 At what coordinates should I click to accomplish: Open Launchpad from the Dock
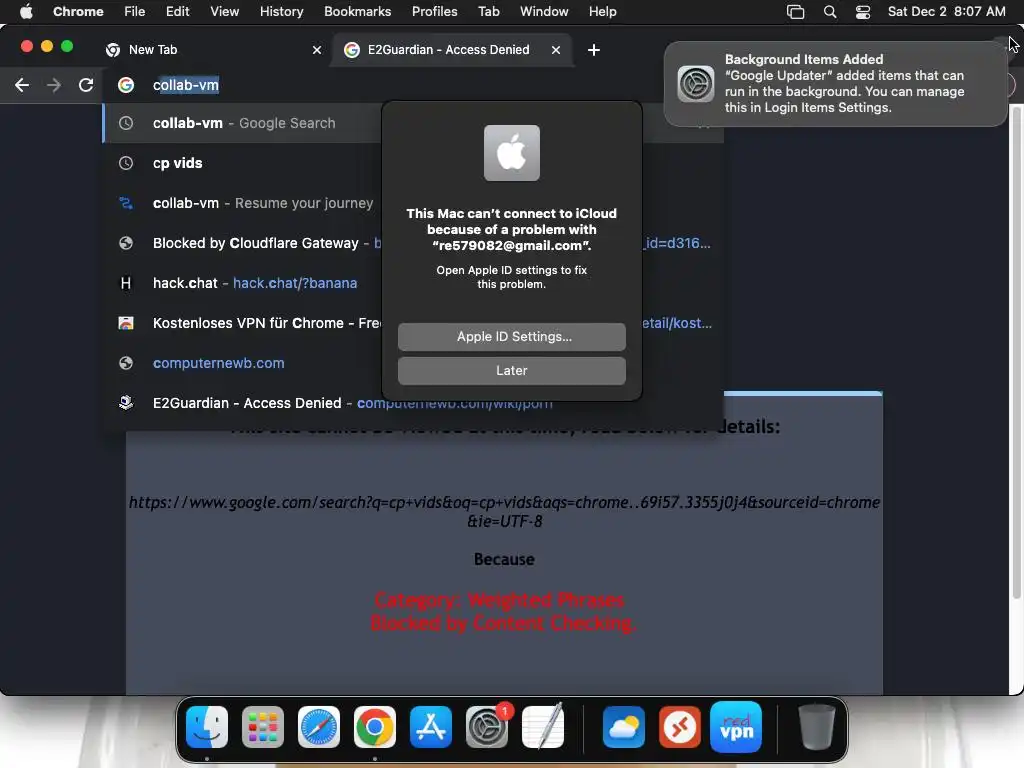263,727
